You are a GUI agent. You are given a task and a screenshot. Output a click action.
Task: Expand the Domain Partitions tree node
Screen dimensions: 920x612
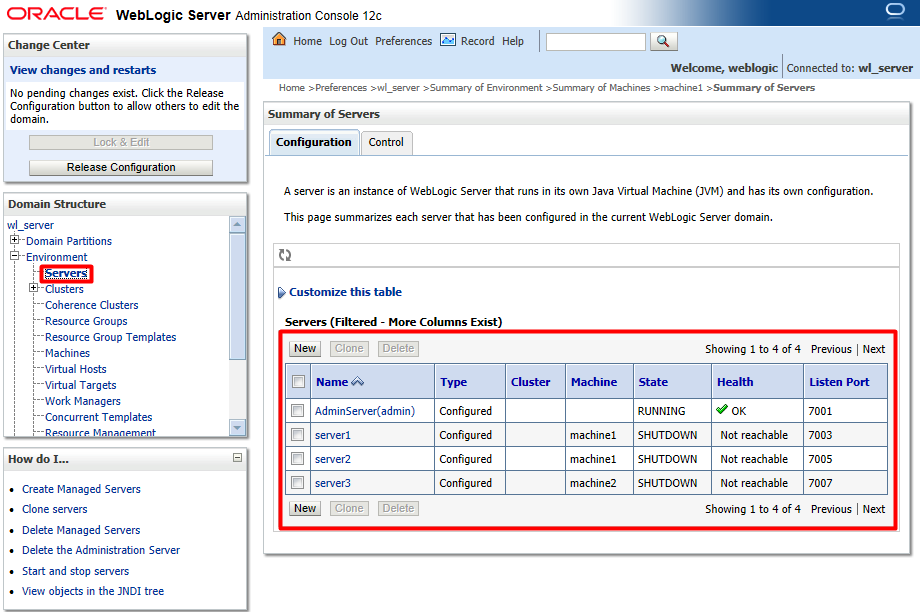pos(15,240)
